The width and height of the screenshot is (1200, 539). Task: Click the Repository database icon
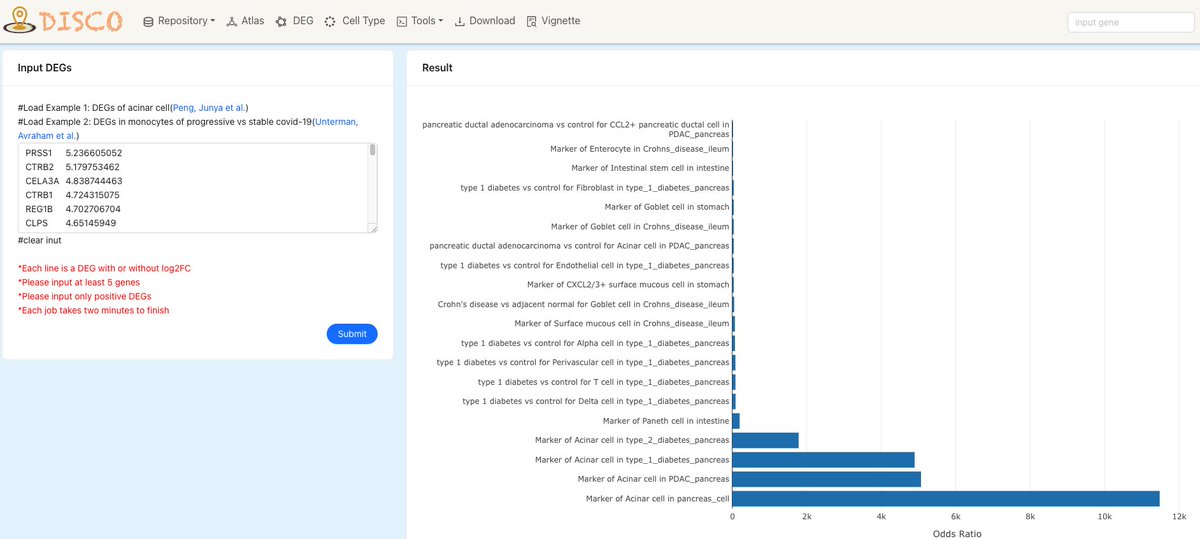149,21
